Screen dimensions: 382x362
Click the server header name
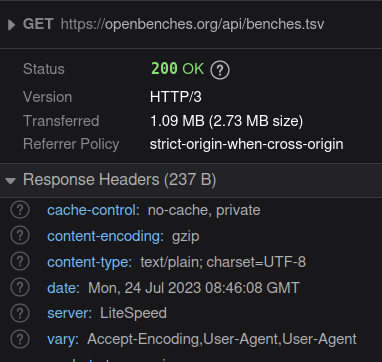(x=69, y=313)
